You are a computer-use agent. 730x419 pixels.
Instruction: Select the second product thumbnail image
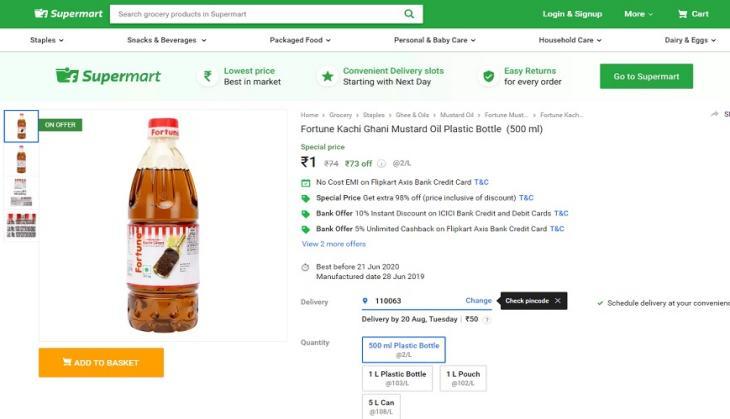pyautogui.click(x=21, y=159)
